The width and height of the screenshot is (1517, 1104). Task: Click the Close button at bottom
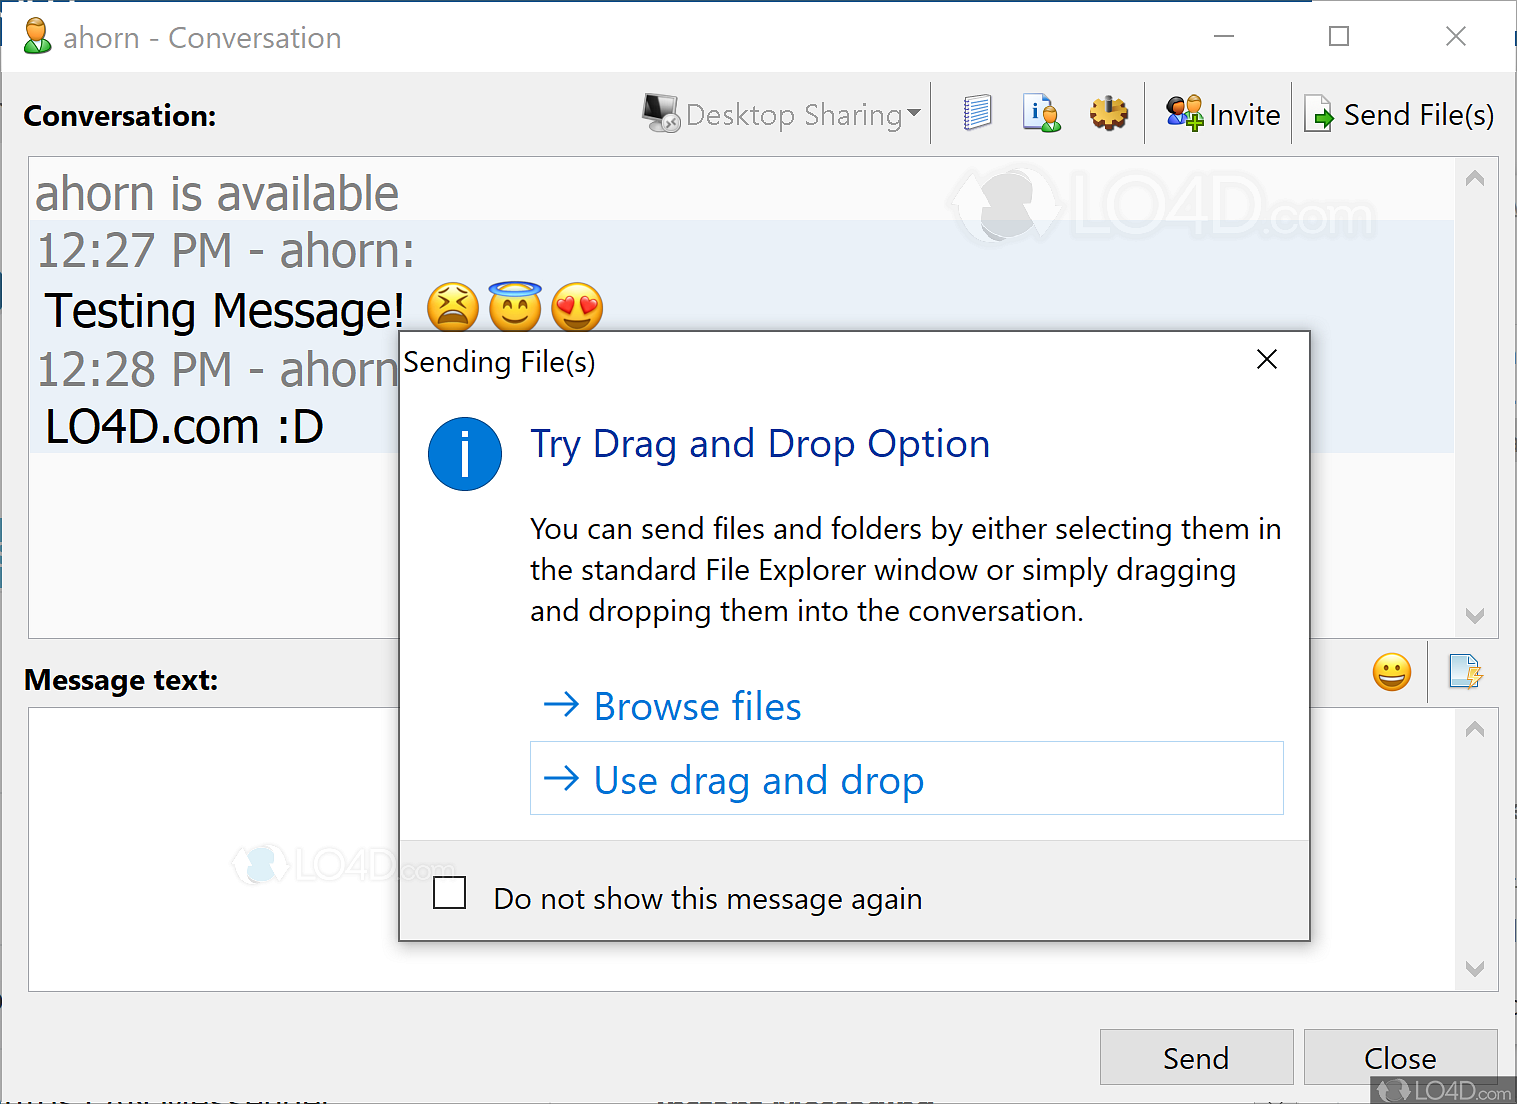coord(1399,1057)
